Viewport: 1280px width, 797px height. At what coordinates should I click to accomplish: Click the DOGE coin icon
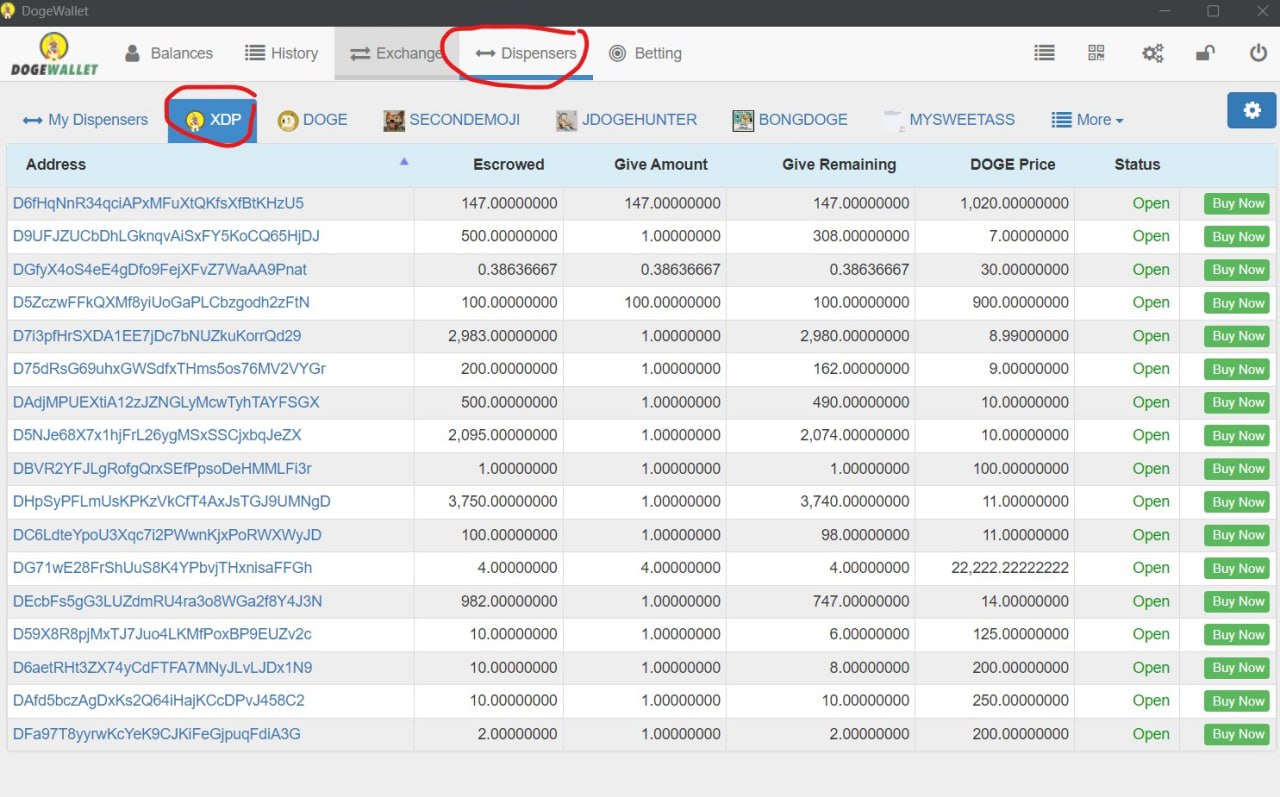[x=288, y=120]
